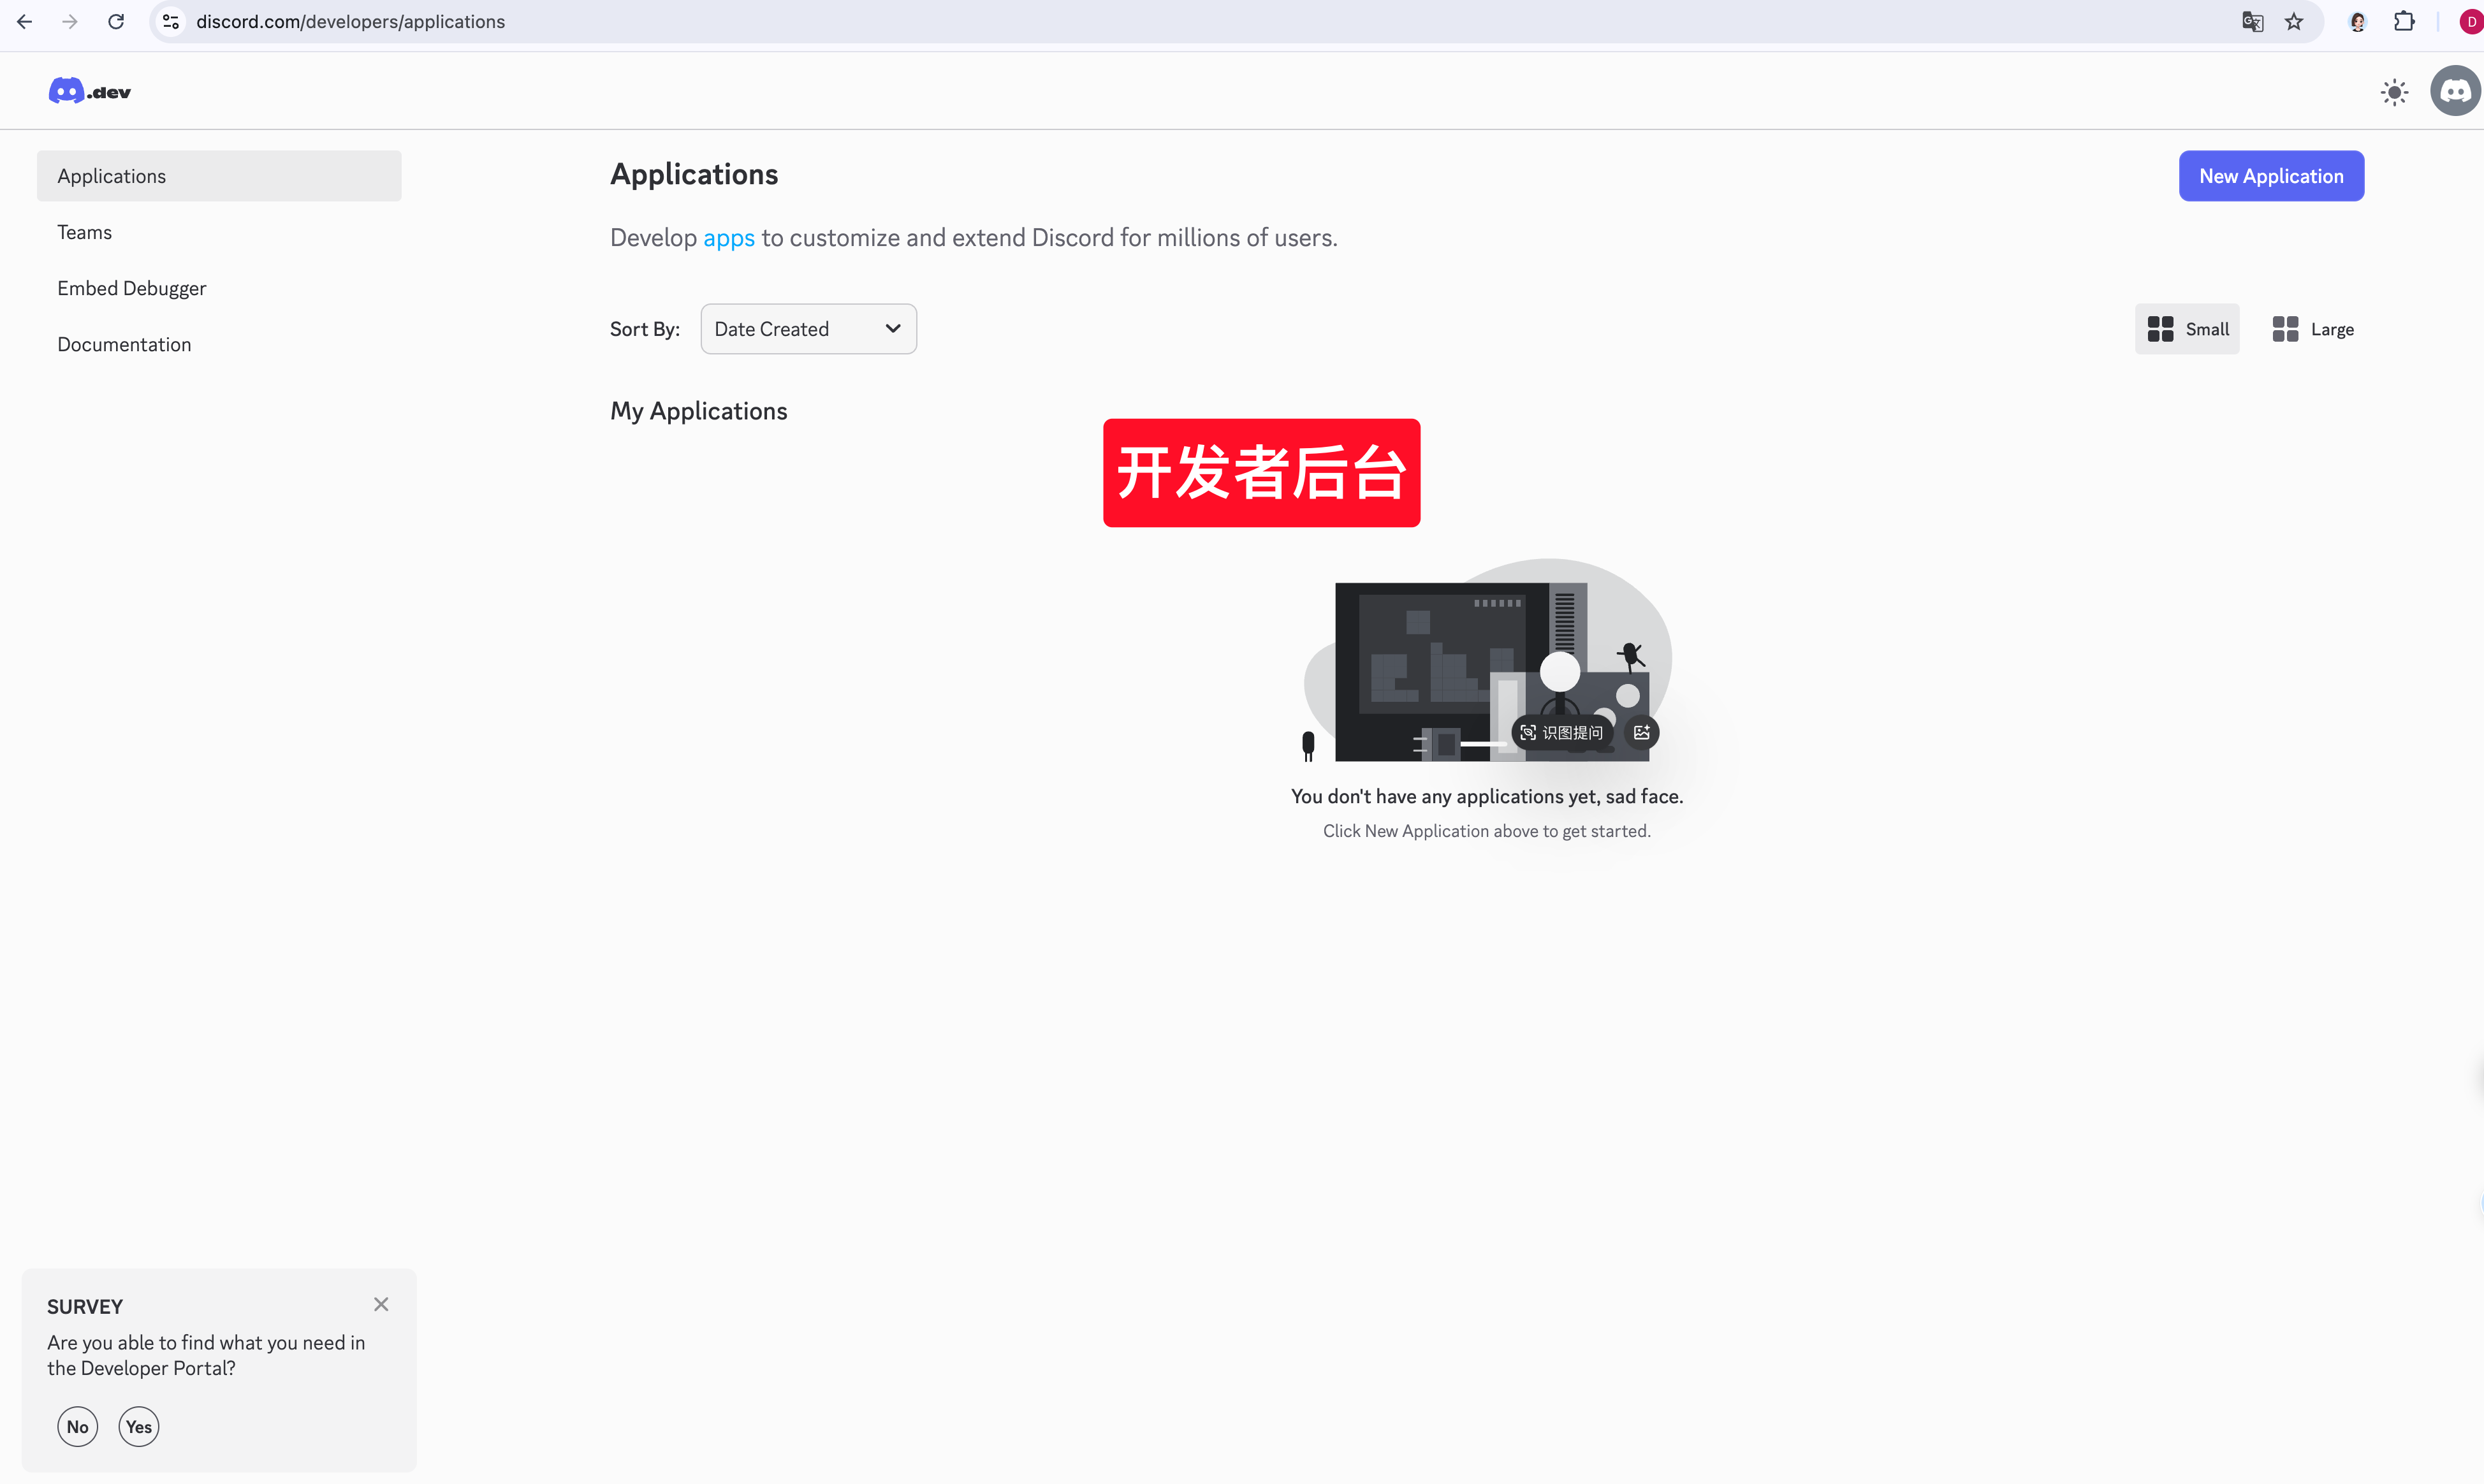Open Teams in the sidebar
Viewport: 2484px width, 1484px height.
pos(84,232)
